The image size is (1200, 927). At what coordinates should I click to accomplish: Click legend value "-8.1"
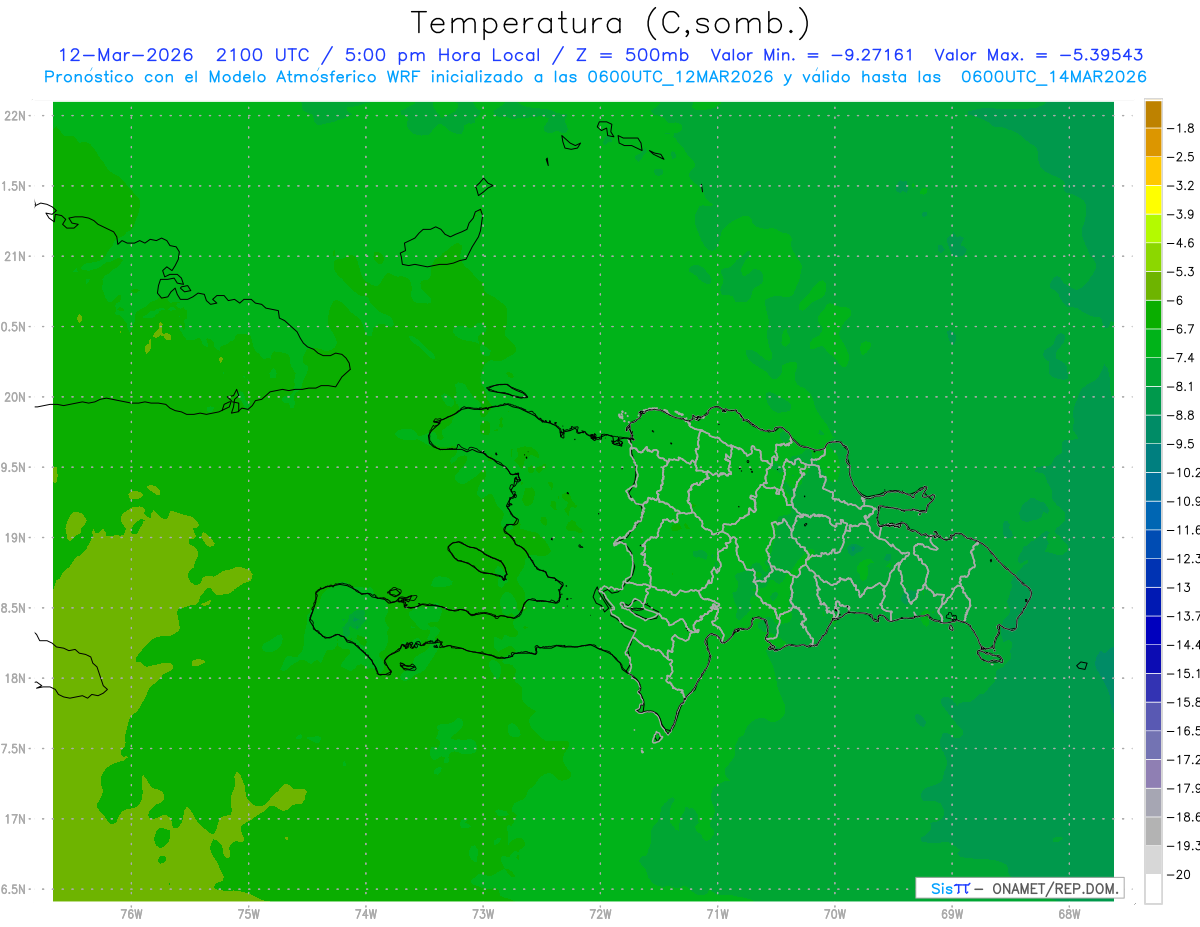[x=1183, y=387]
